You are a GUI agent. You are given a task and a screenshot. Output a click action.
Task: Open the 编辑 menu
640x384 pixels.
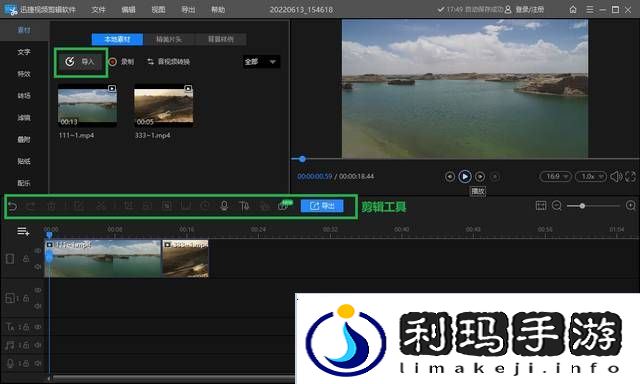pyautogui.click(x=128, y=9)
